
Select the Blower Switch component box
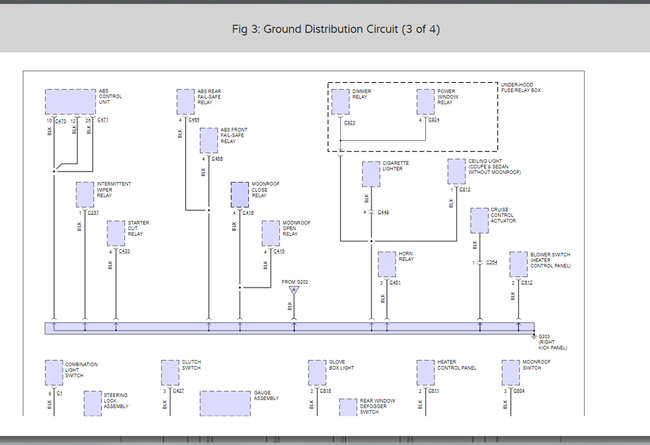pyautogui.click(x=519, y=263)
